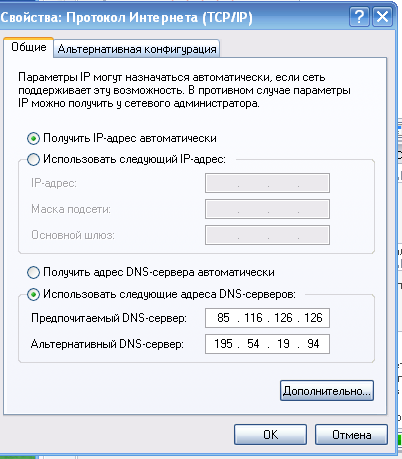
Task: Click the alternate DNS server address field
Action: (x=267, y=344)
